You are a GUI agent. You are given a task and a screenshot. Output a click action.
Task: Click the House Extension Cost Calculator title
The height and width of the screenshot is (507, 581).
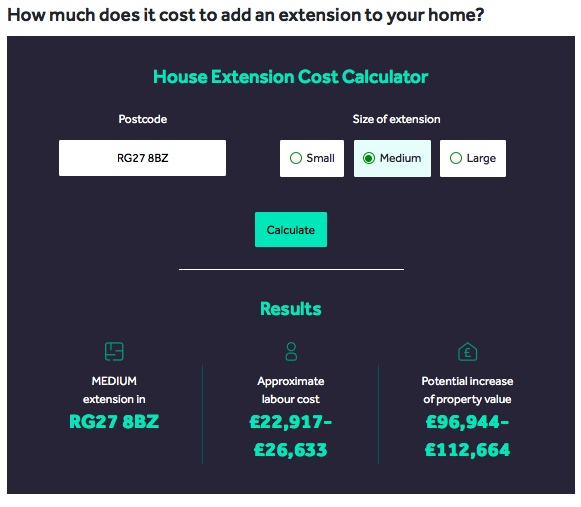[290, 77]
